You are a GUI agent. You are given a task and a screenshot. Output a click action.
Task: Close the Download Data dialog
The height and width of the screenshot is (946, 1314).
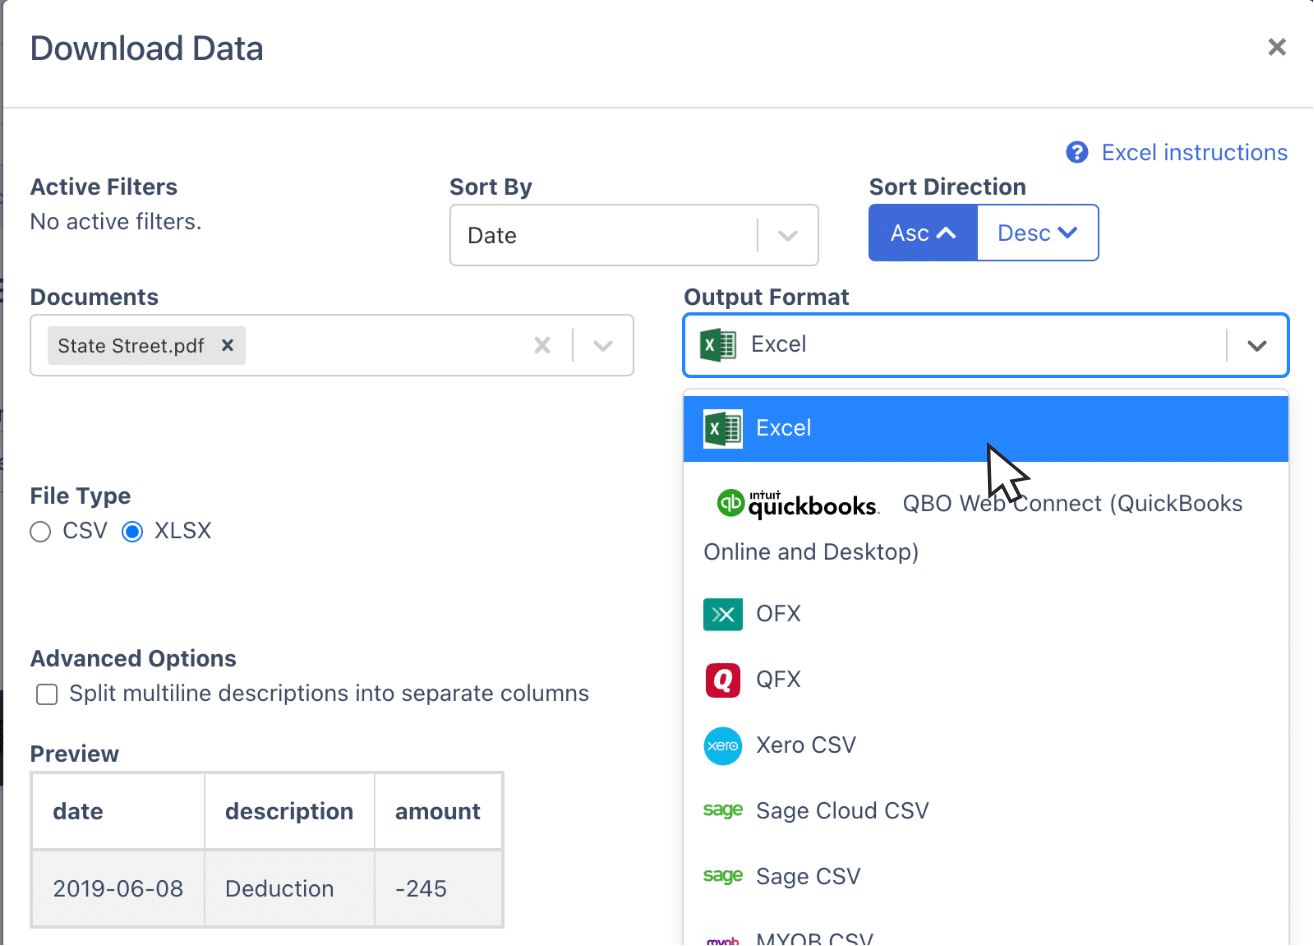(x=1276, y=47)
